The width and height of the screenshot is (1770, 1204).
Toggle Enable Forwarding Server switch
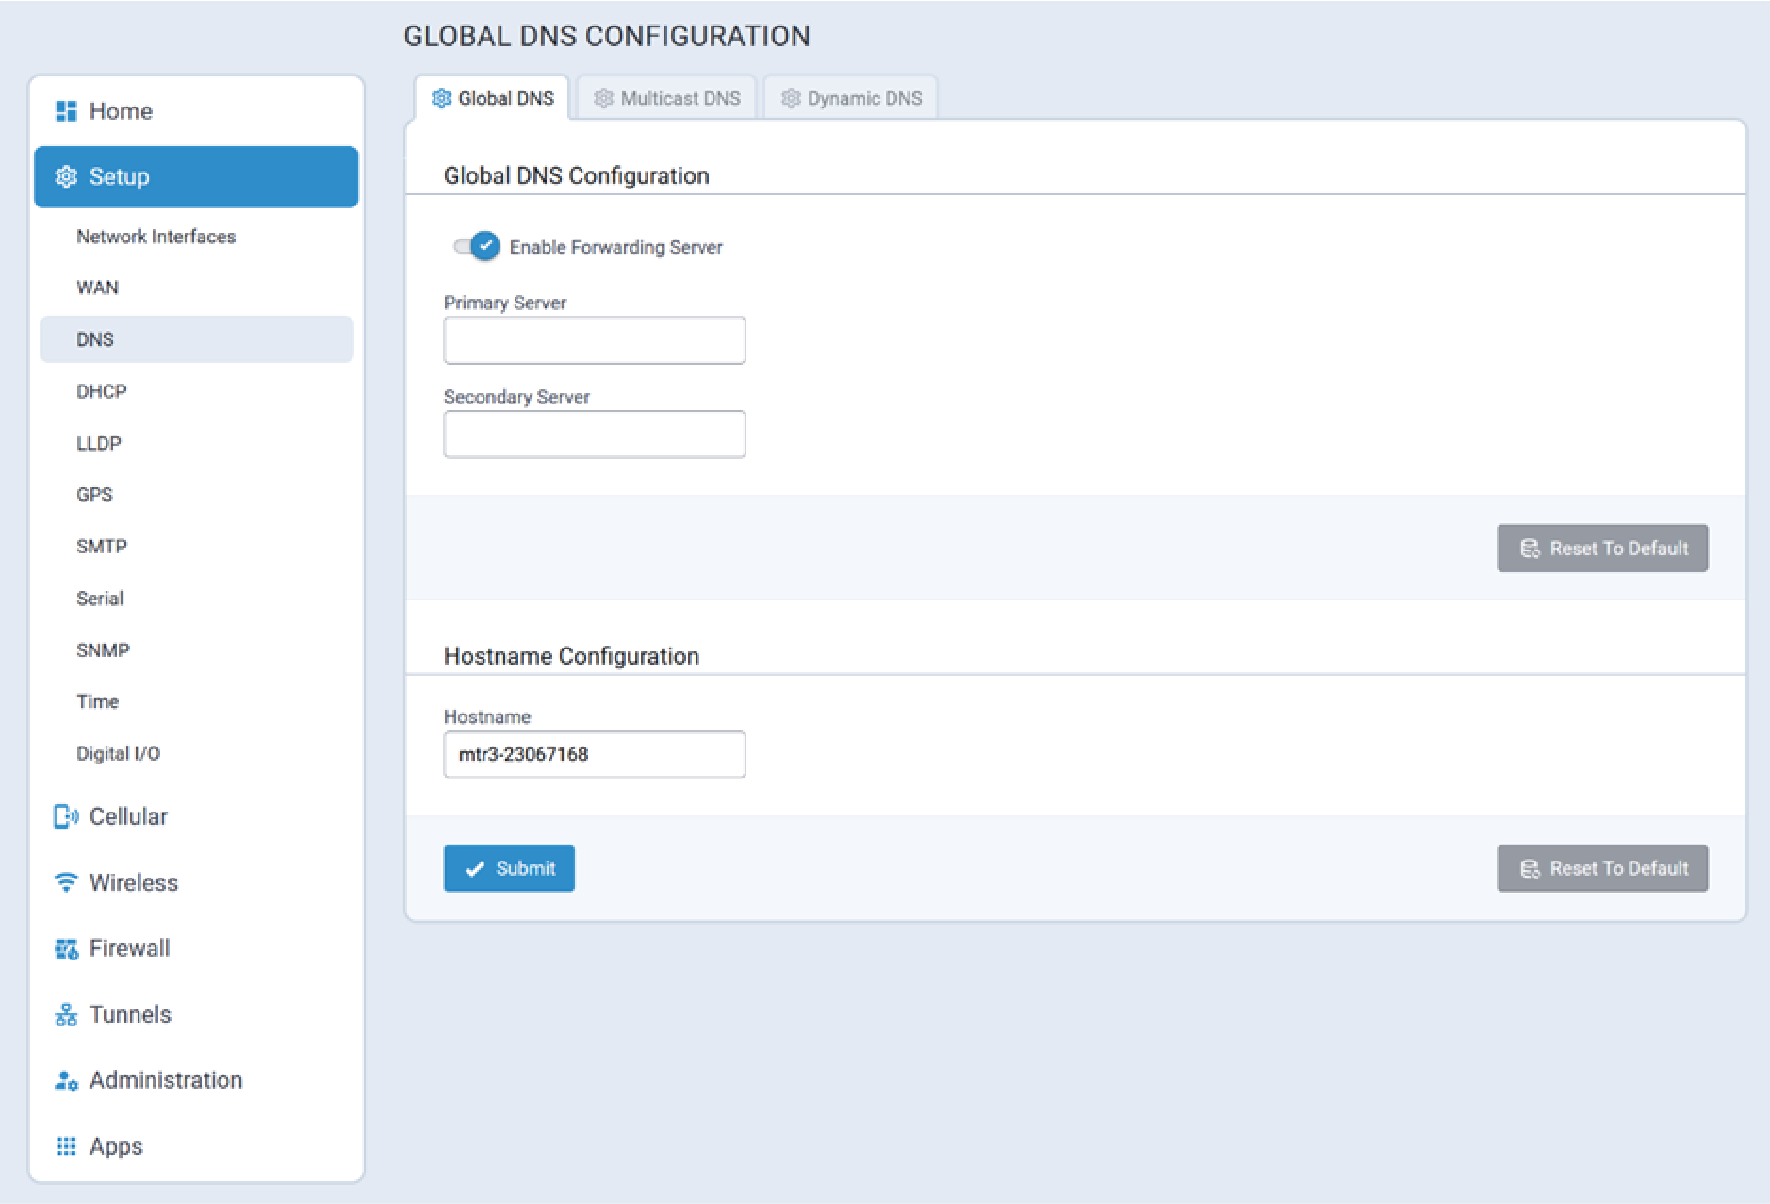click(476, 246)
